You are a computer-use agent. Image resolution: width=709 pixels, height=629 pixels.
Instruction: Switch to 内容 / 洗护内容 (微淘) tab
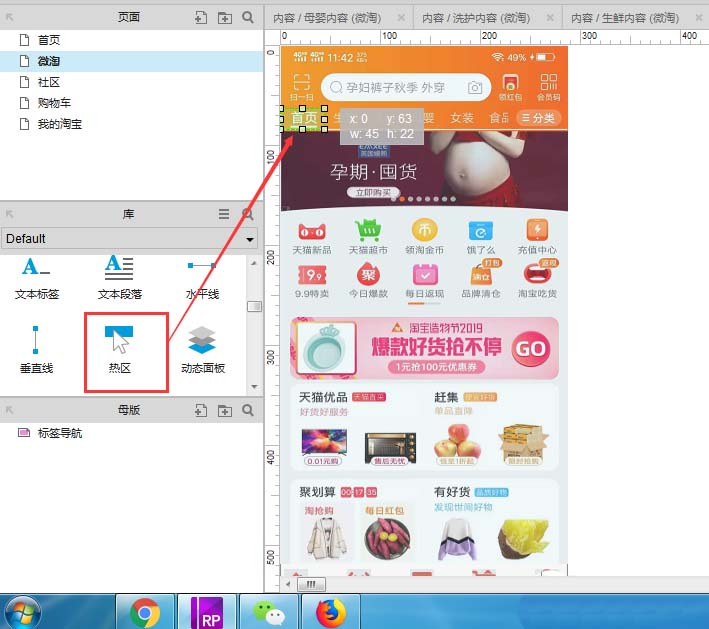coord(476,18)
